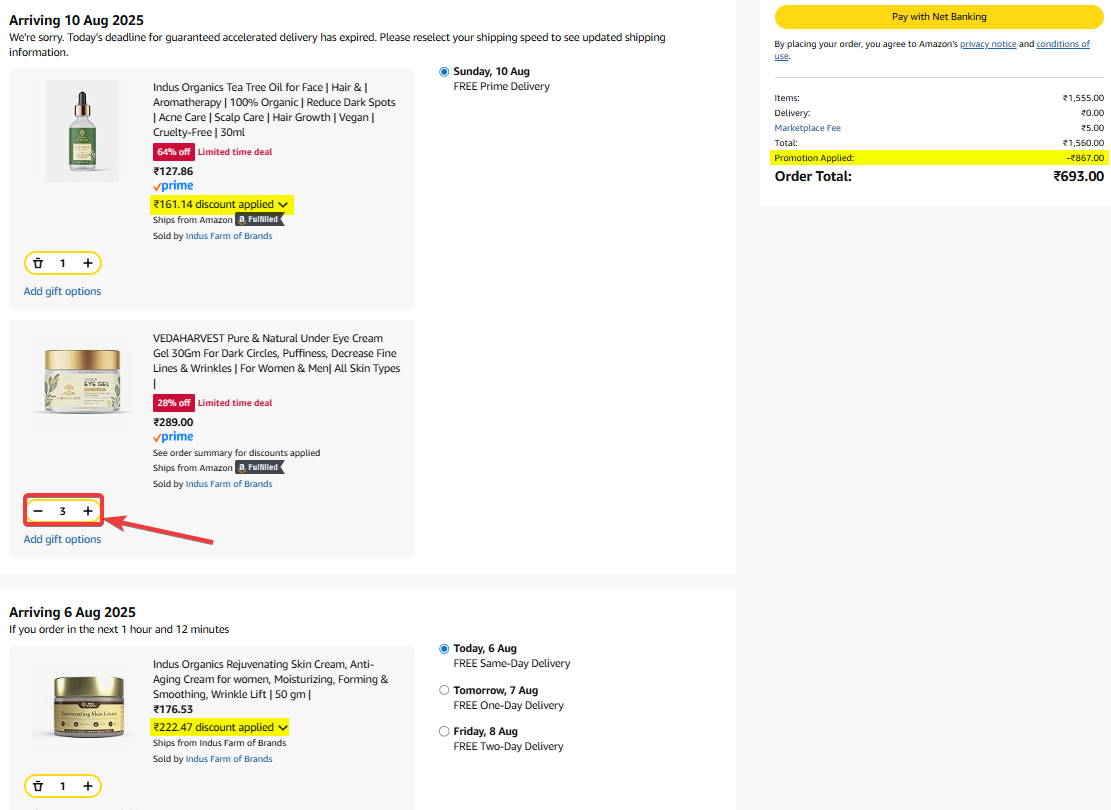Click the VEDAHARVEST Under Eye Cream title
The width and height of the screenshot is (1111, 810).
click(x=276, y=361)
